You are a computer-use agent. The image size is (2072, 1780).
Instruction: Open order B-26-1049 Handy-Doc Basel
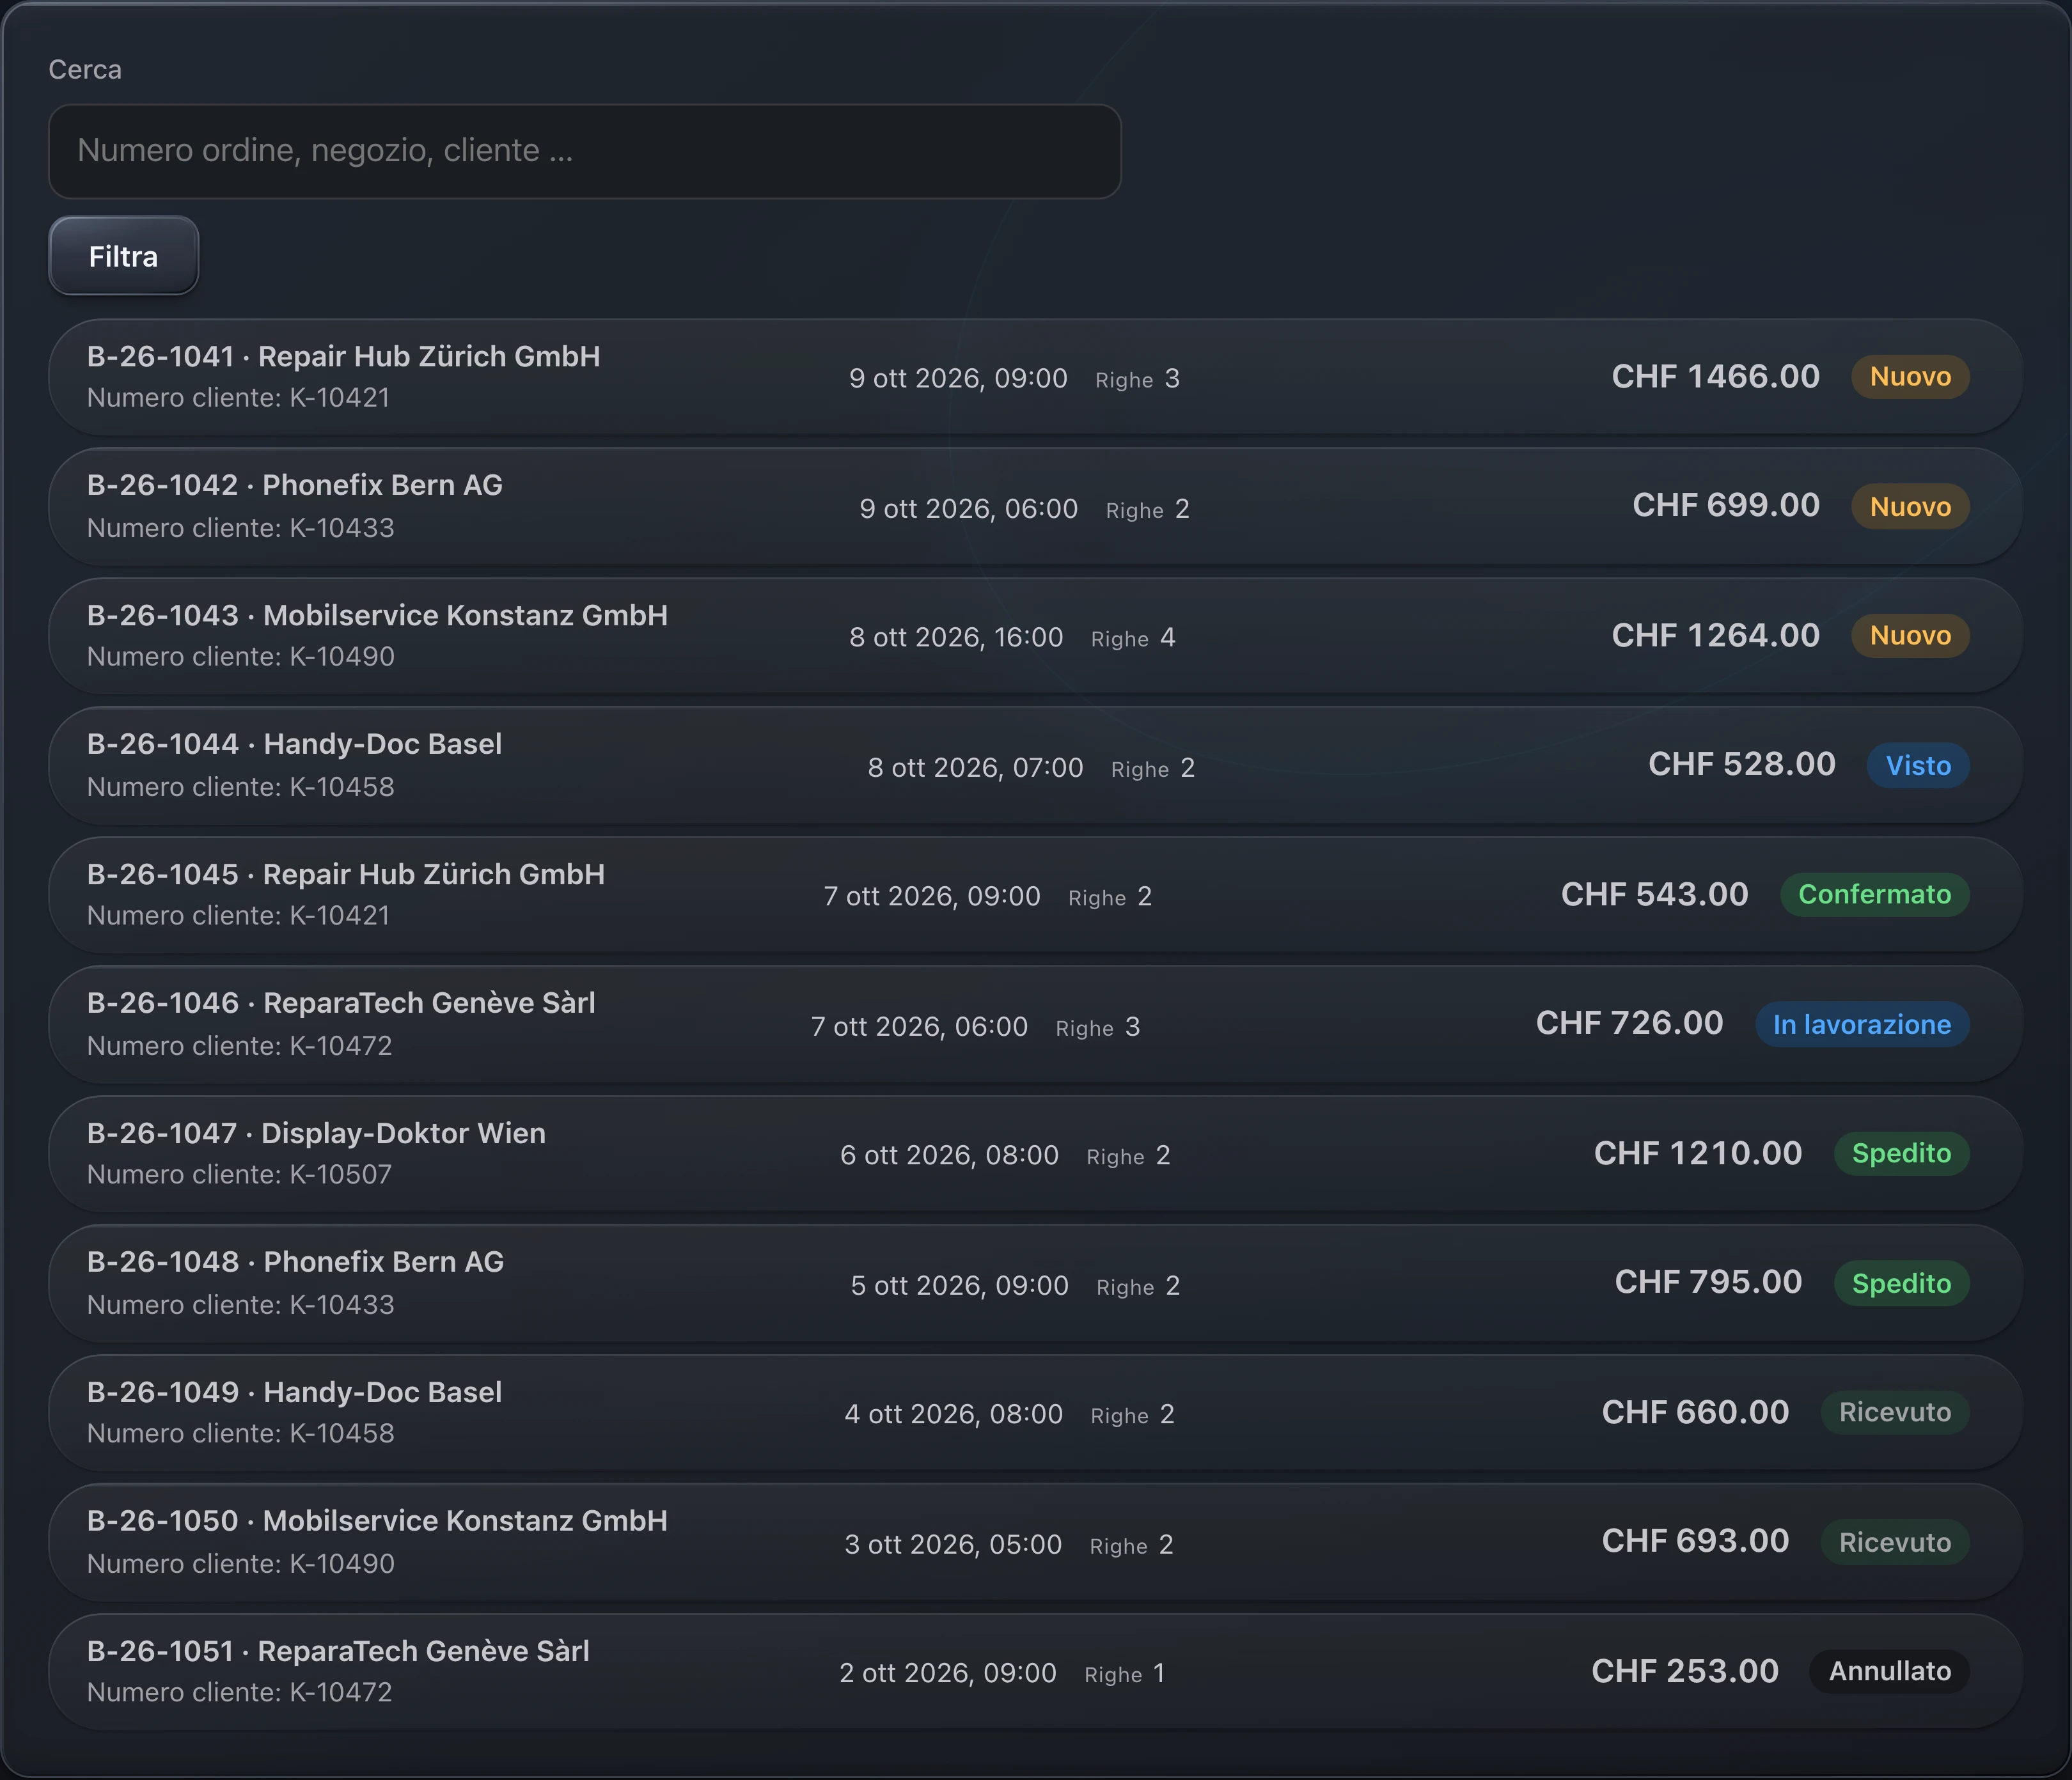(x=1035, y=1413)
